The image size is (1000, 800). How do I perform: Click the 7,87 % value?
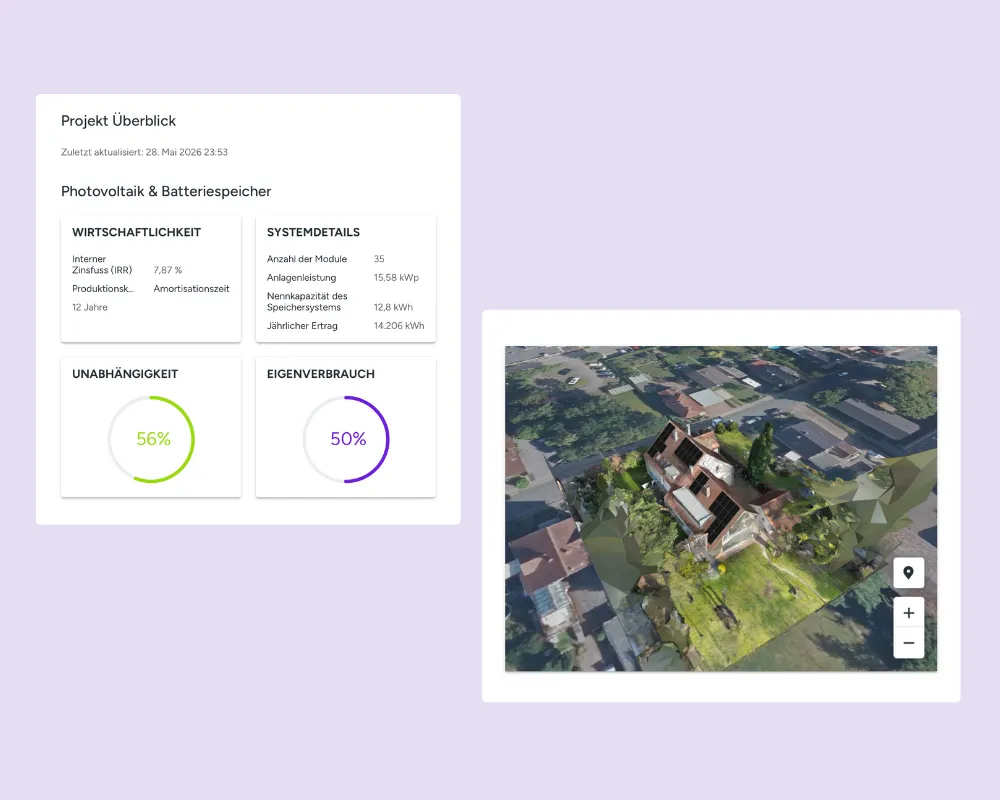(x=168, y=270)
